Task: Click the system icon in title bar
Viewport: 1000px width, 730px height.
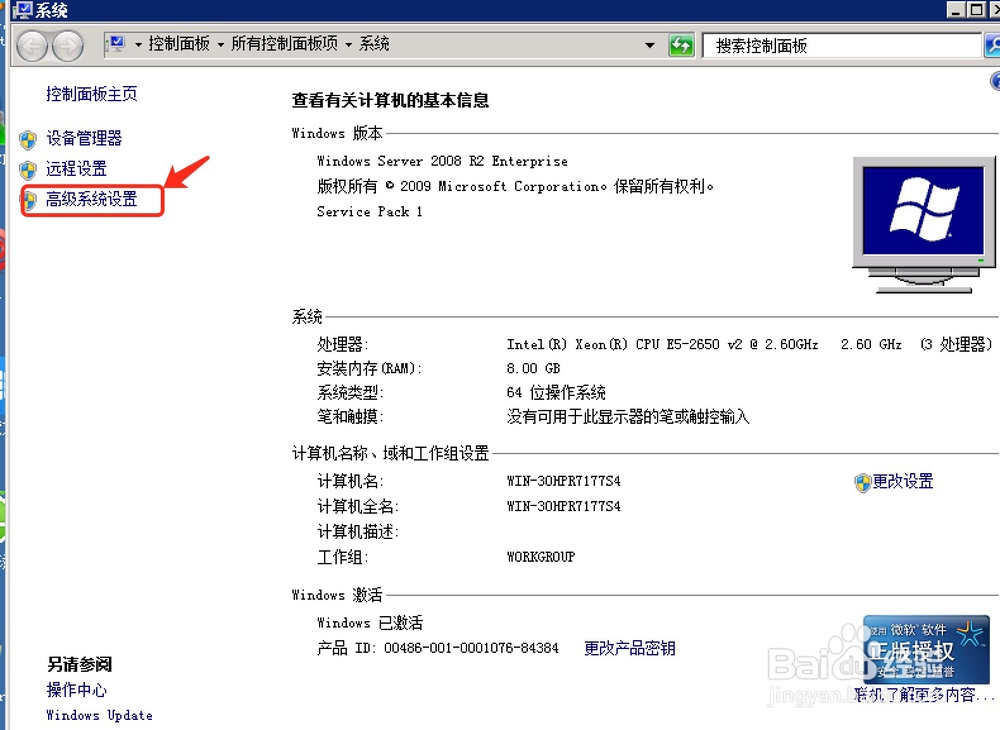Action: (22, 10)
